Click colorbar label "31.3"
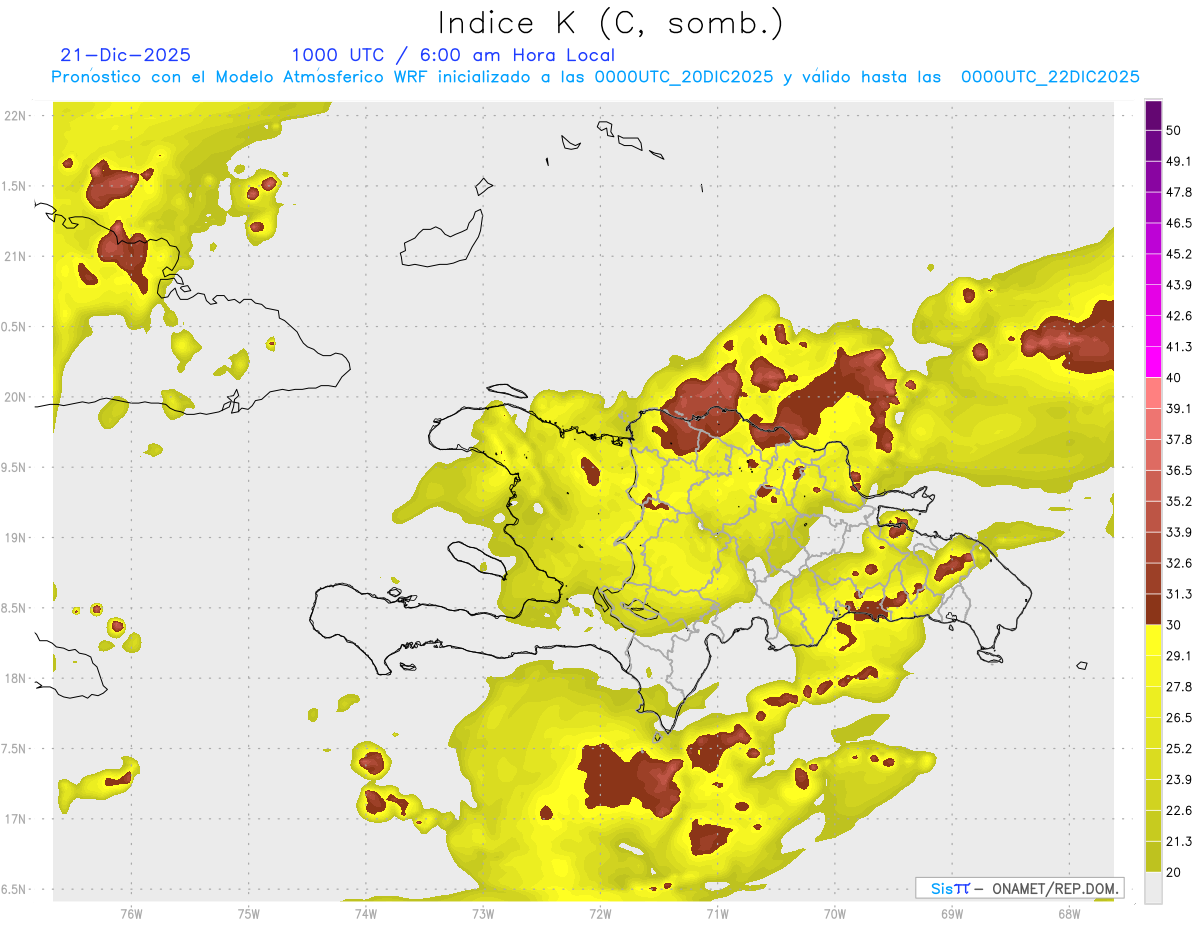The width and height of the screenshot is (1200, 927). click(x=1179, y=594)
